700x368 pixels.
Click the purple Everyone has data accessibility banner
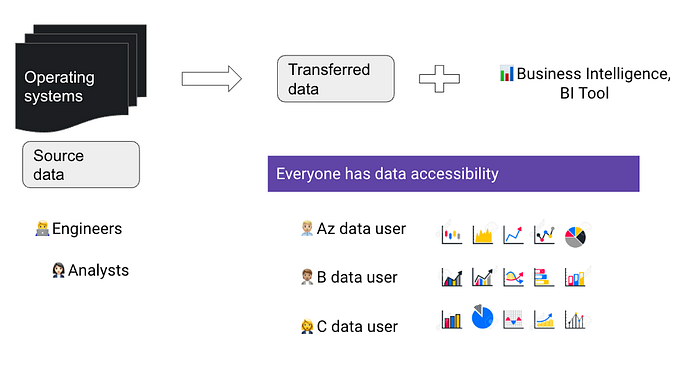click(x=454, y=174)
